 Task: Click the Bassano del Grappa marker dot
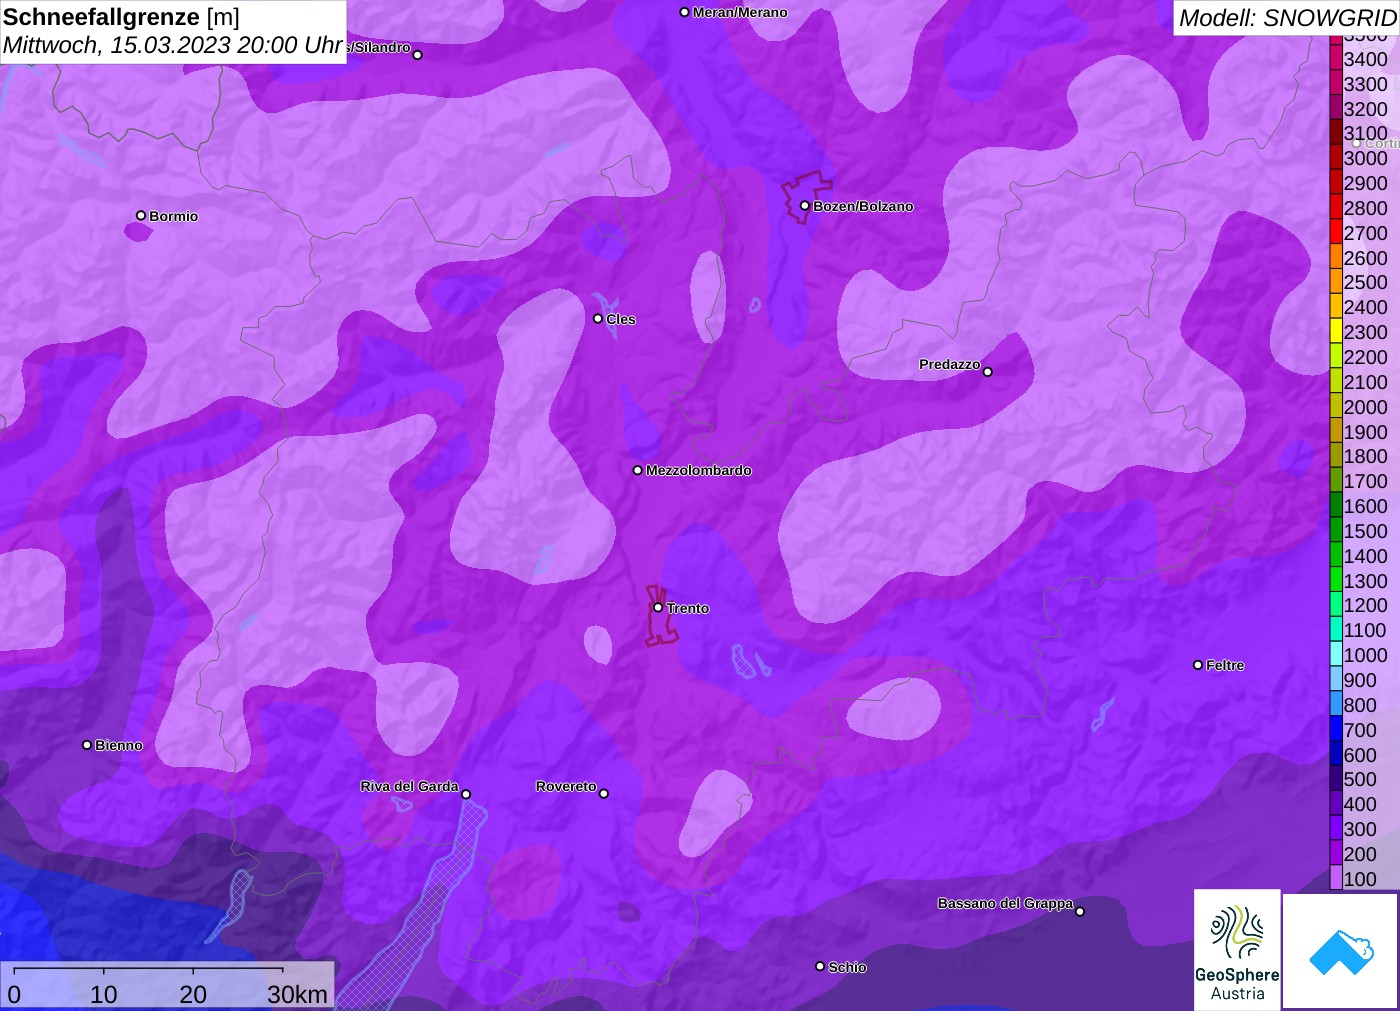(1079, 911)
